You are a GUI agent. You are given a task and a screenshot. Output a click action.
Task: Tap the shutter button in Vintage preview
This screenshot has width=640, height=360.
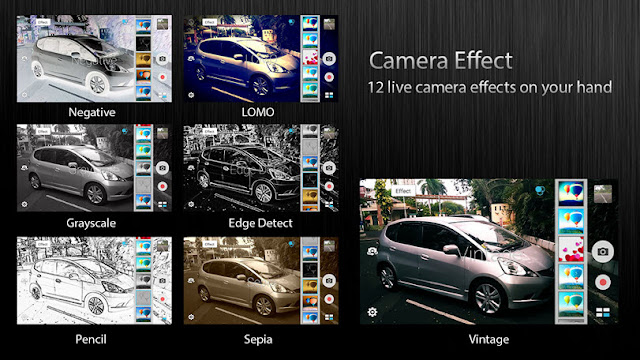click(x=603, y=252)
